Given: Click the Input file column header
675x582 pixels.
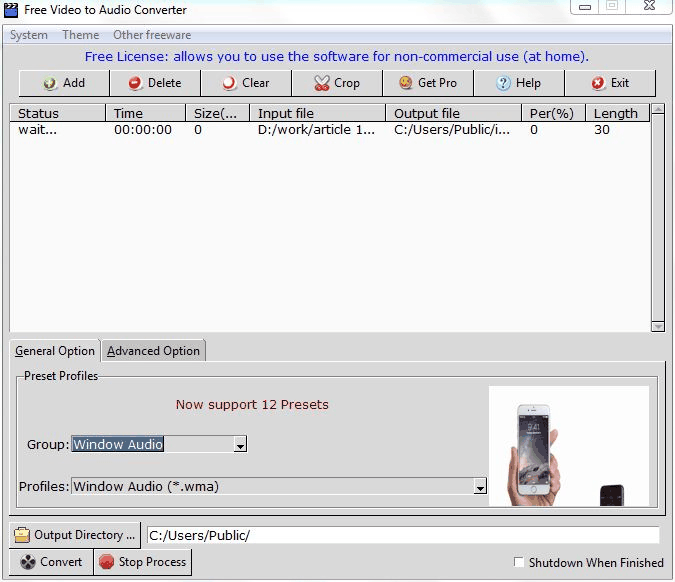Looking at the screenshot, I should [x=318, y=113].
